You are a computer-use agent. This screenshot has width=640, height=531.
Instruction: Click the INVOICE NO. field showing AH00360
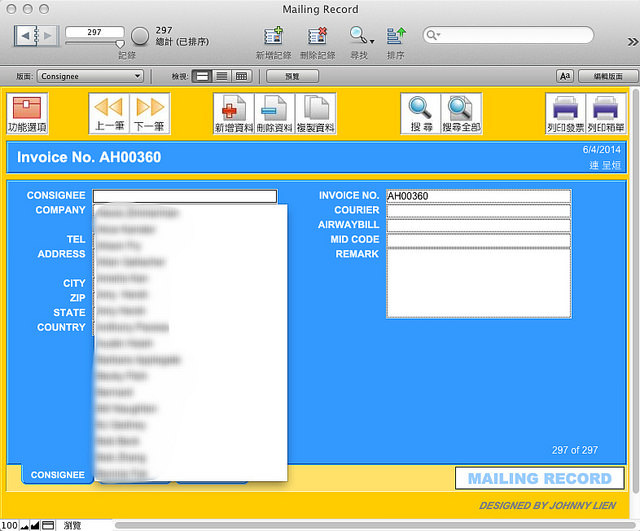pos(478,196)
